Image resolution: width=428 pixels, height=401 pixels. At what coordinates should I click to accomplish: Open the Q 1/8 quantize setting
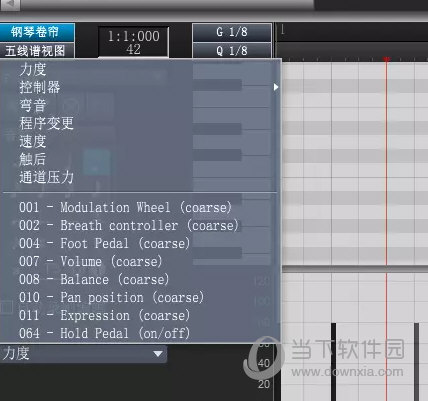[x=232, y=51]
